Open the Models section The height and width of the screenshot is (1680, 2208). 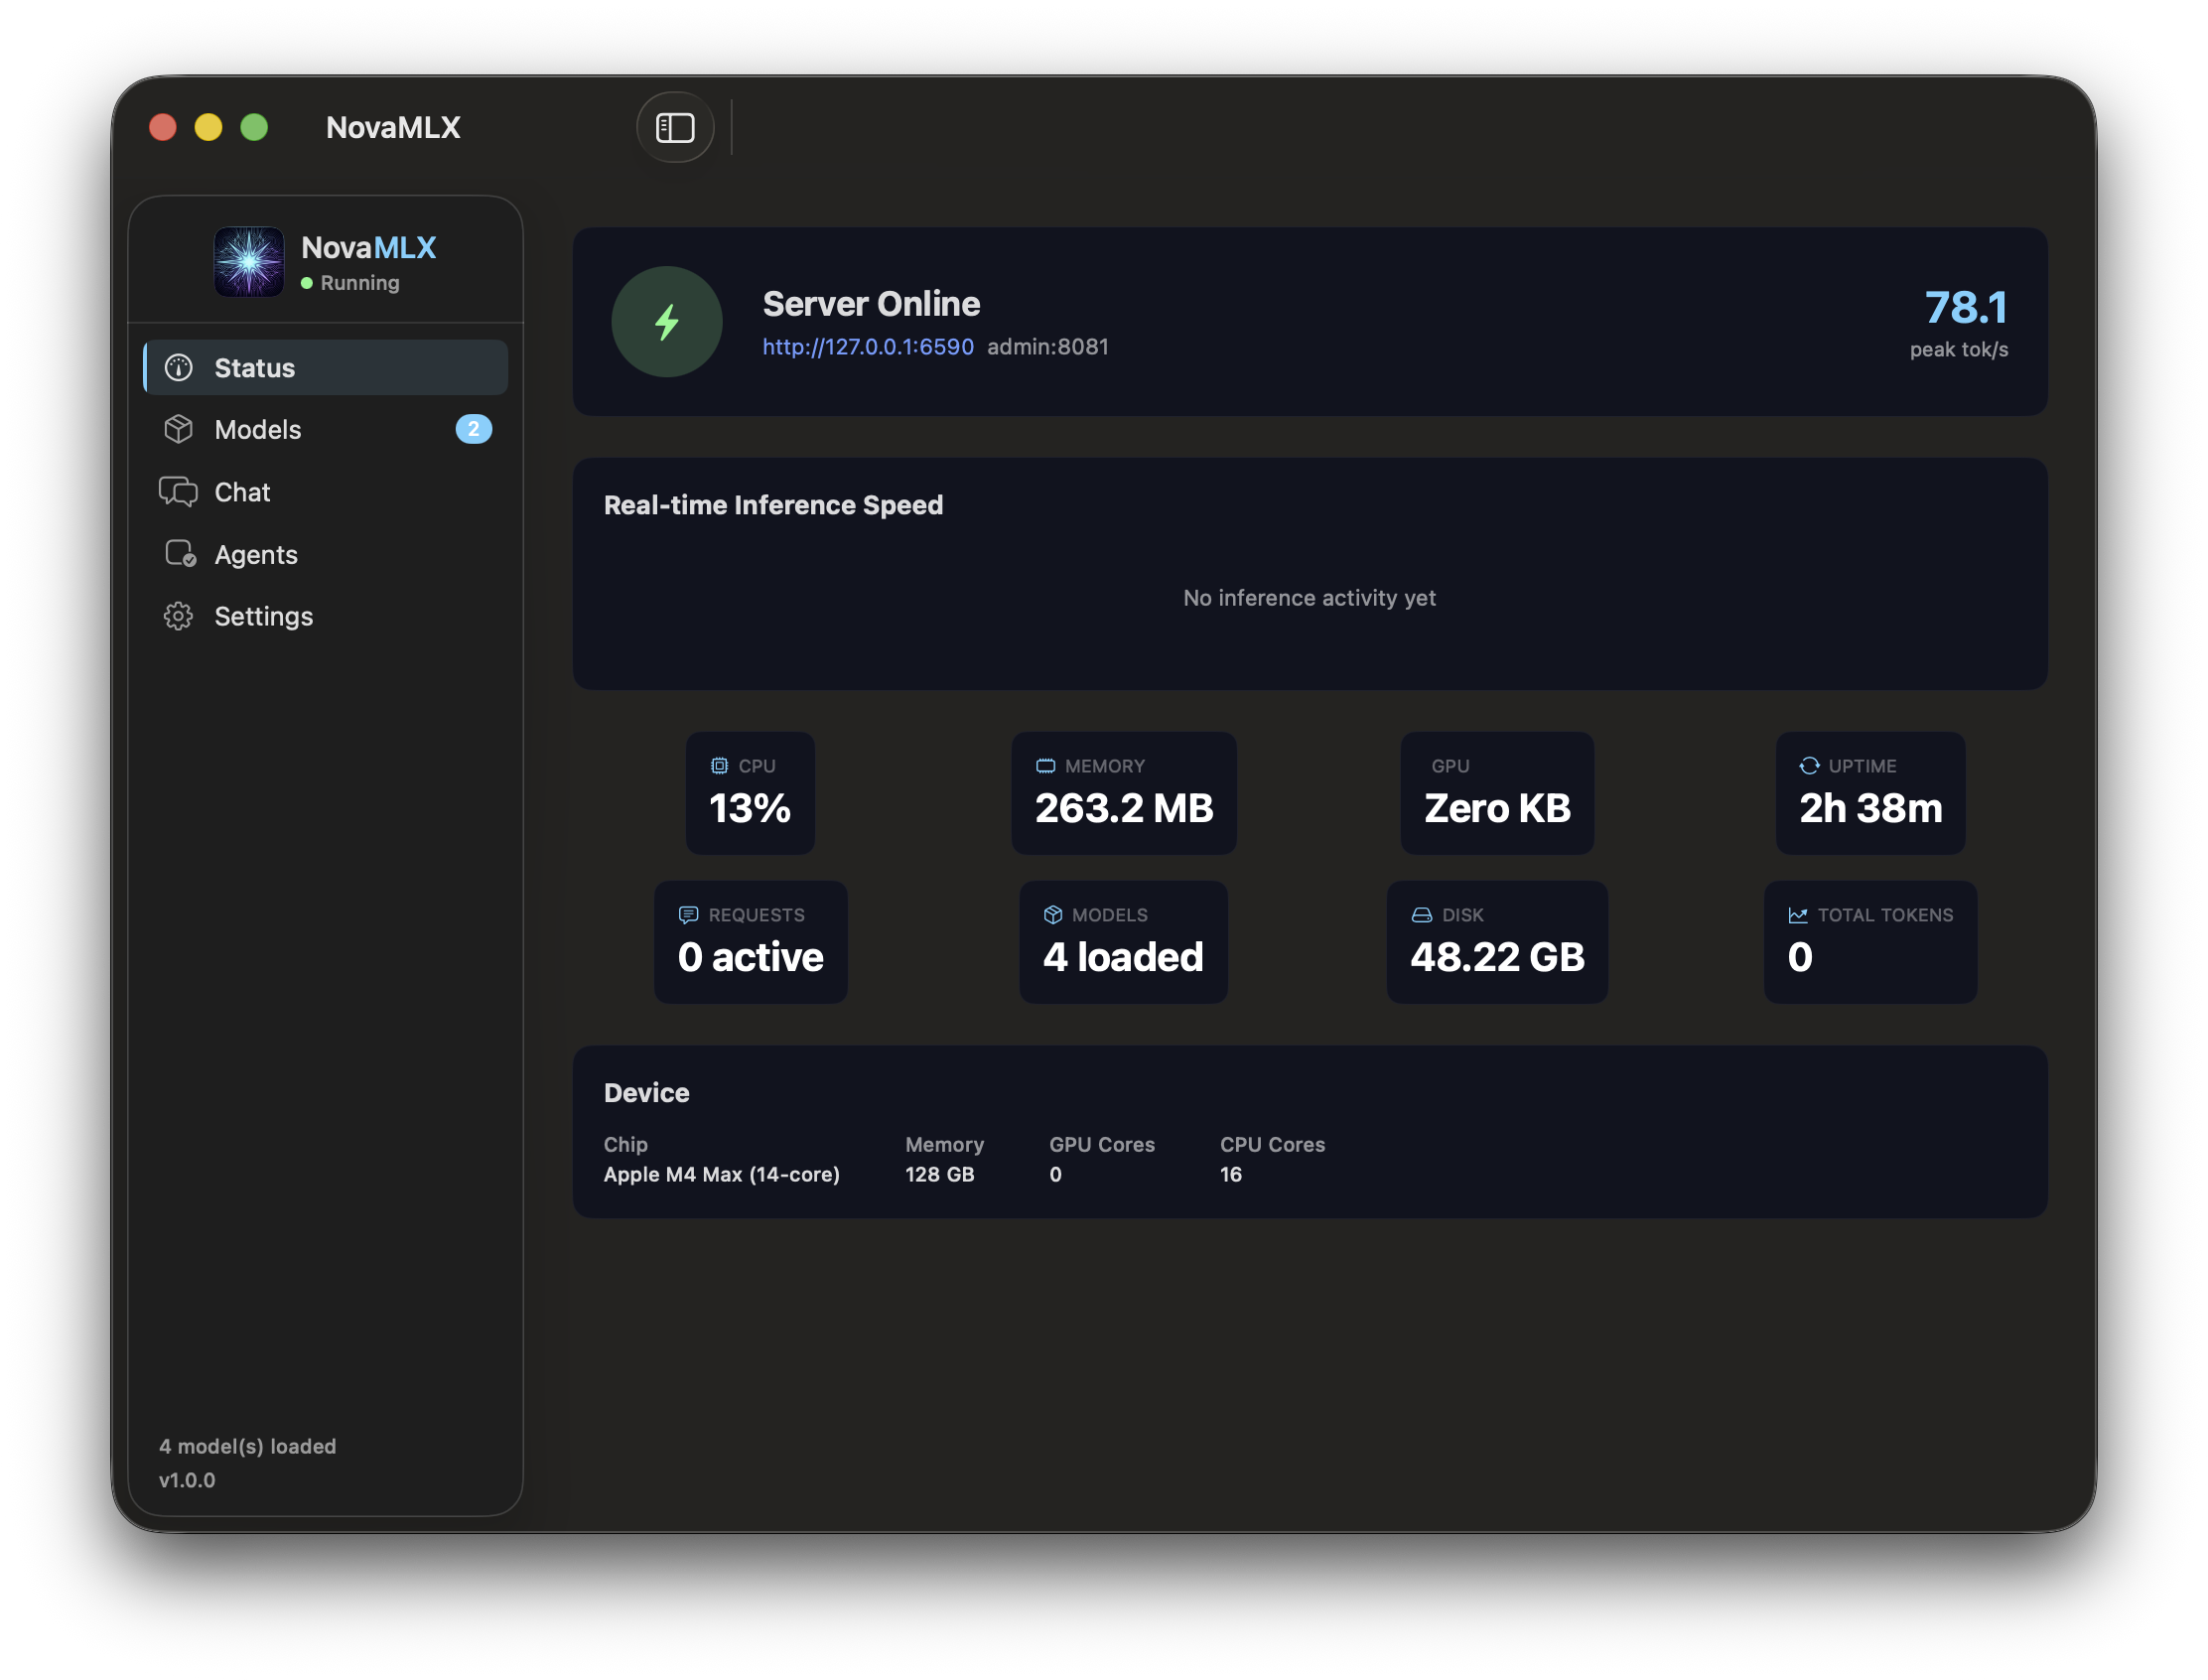258,429
